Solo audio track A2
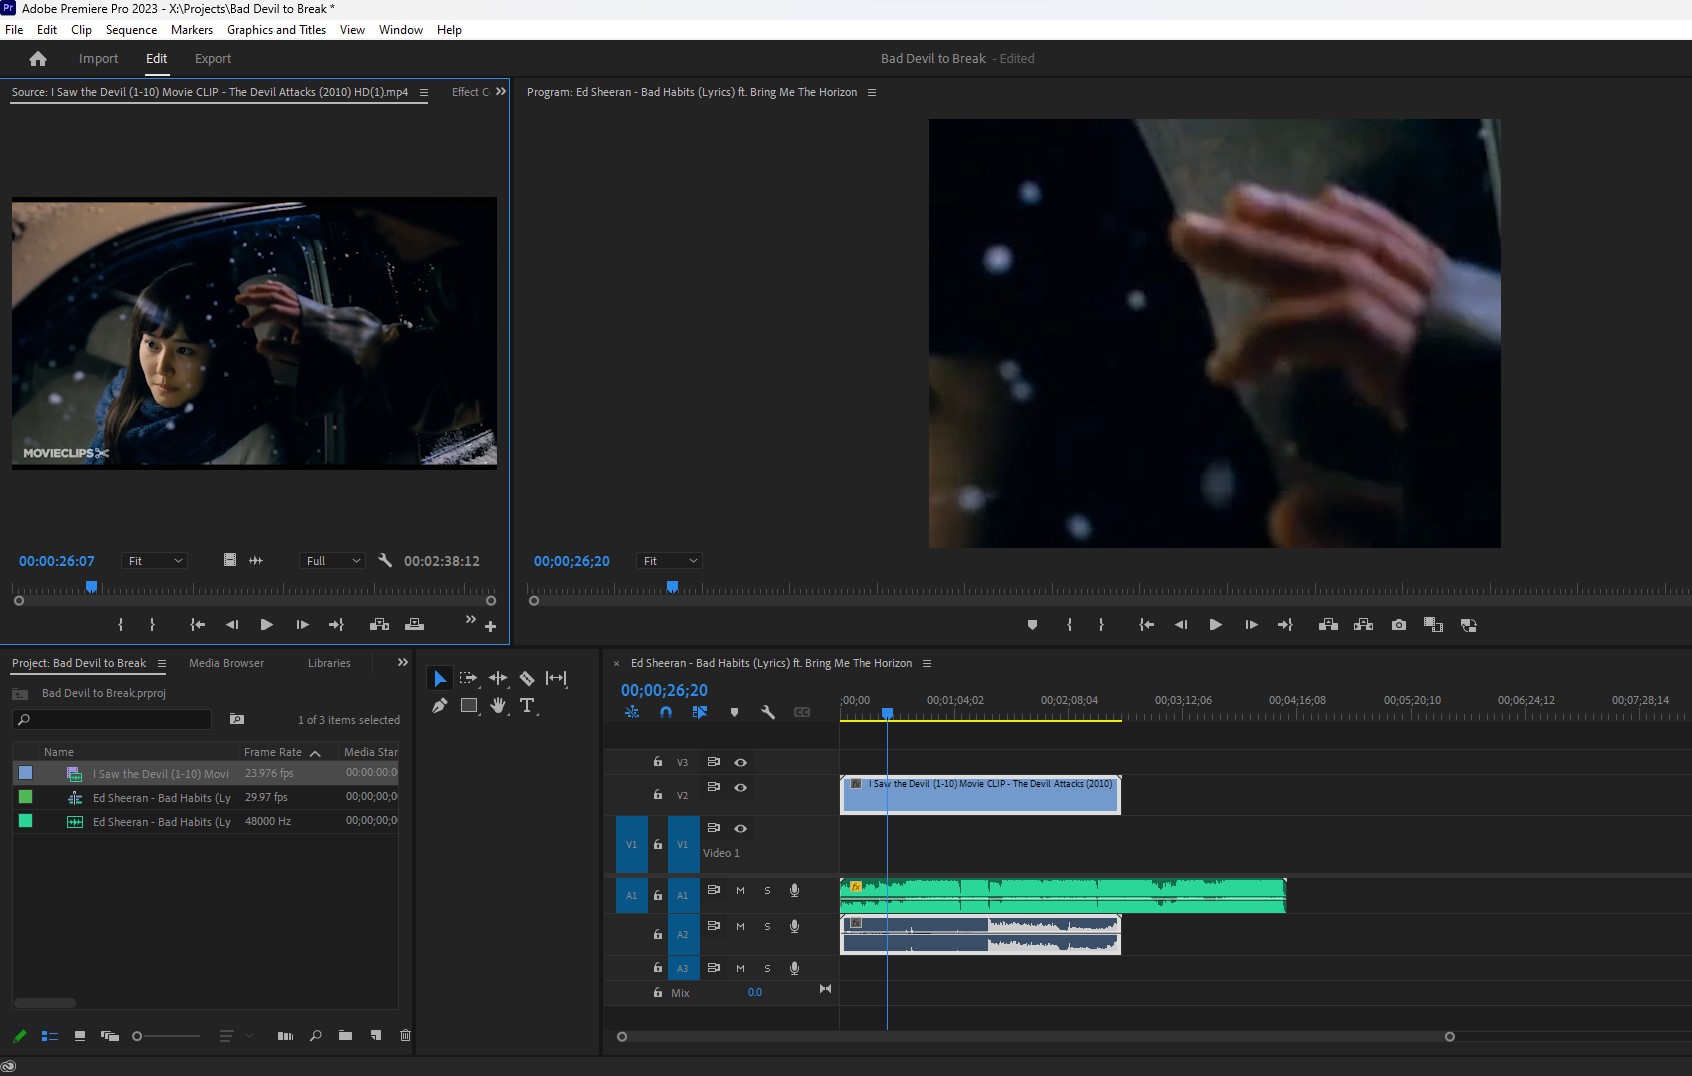The image size is (1692, 1076). point(767,926)
